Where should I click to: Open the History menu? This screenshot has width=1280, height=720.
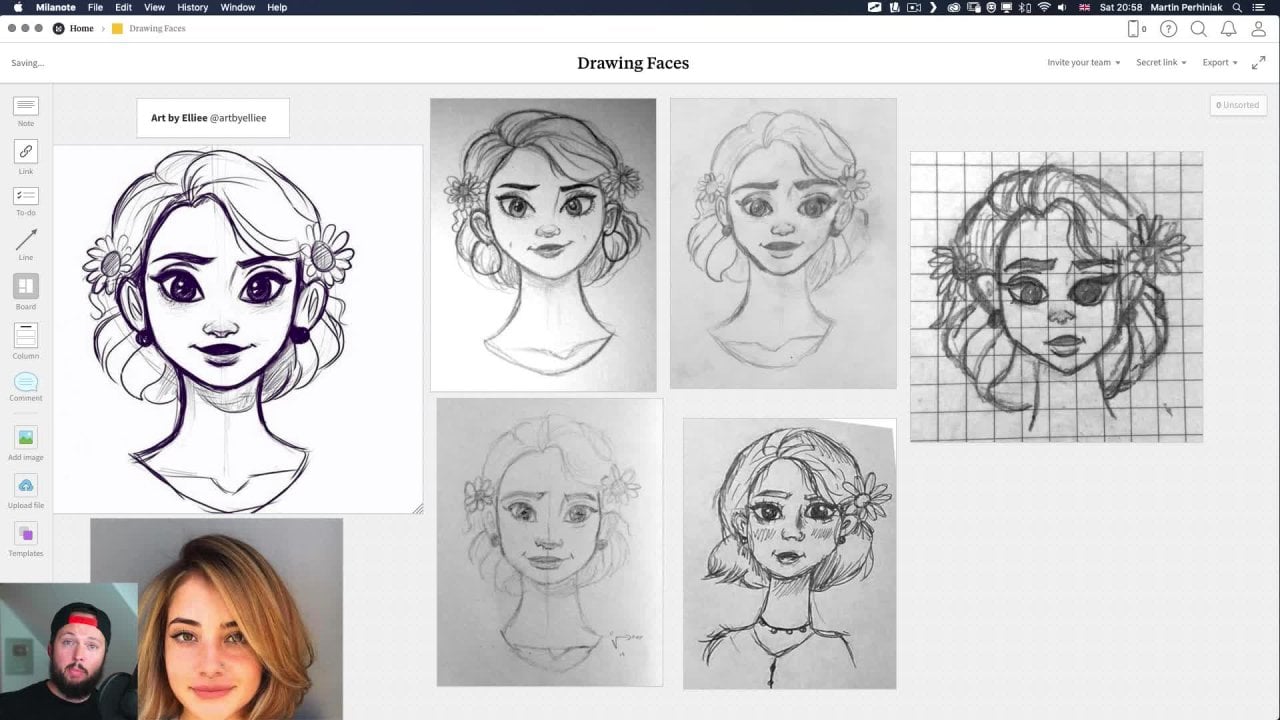click(x=192, y=7)
